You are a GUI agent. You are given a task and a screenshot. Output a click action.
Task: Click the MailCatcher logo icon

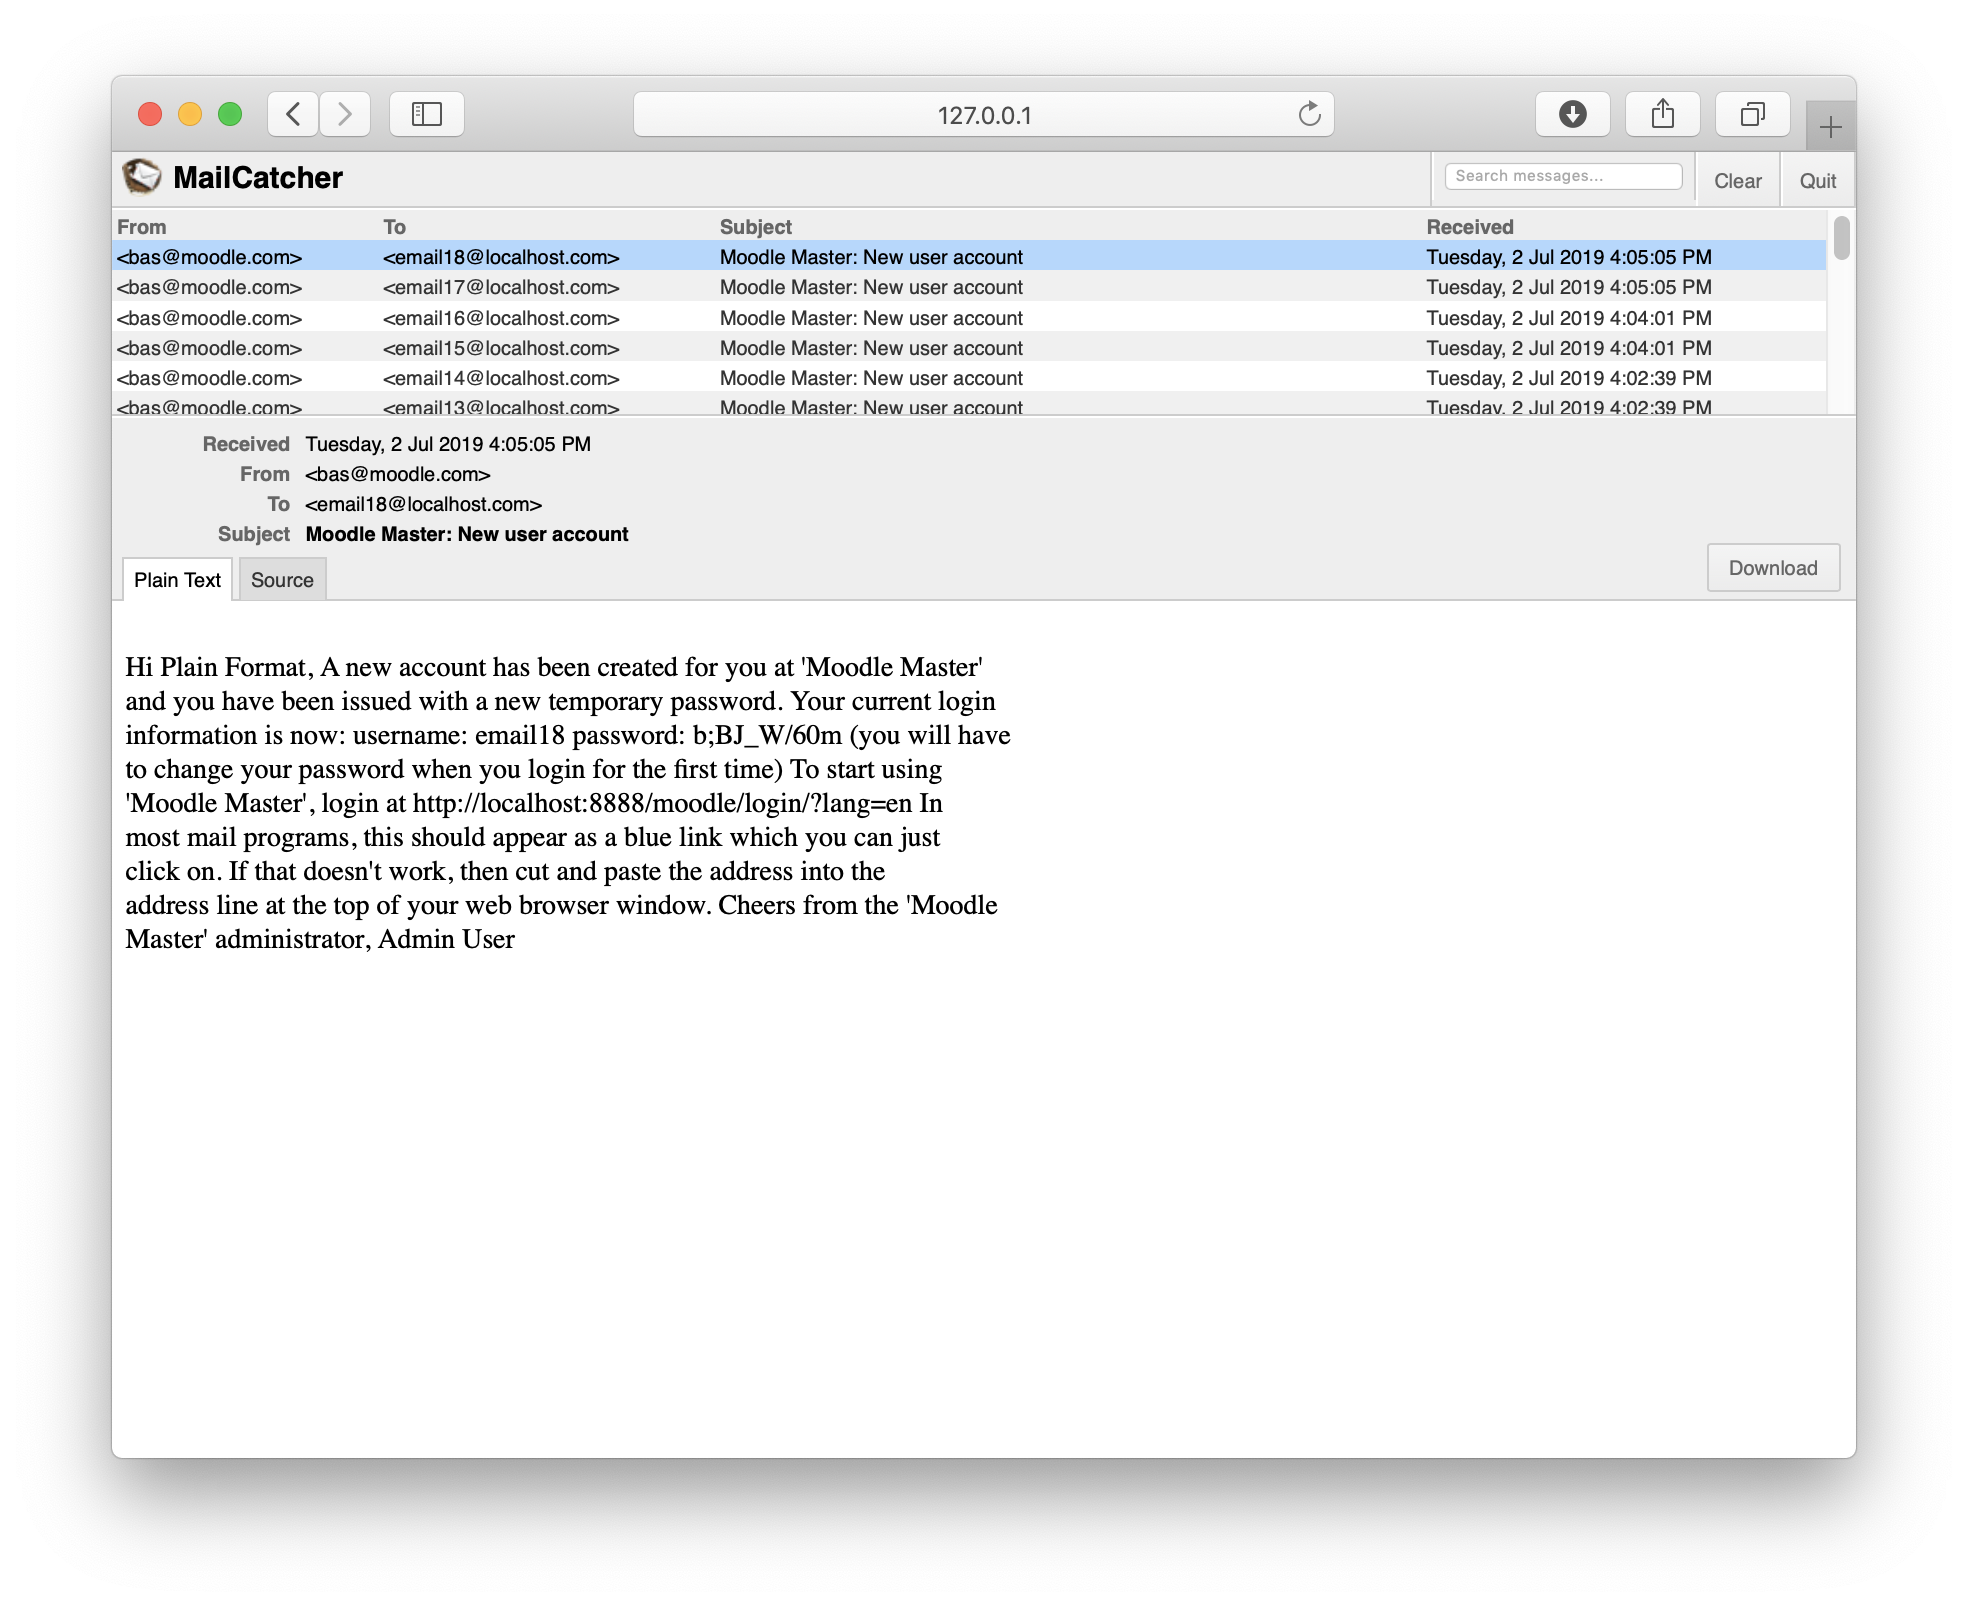[x=142, y=177]
